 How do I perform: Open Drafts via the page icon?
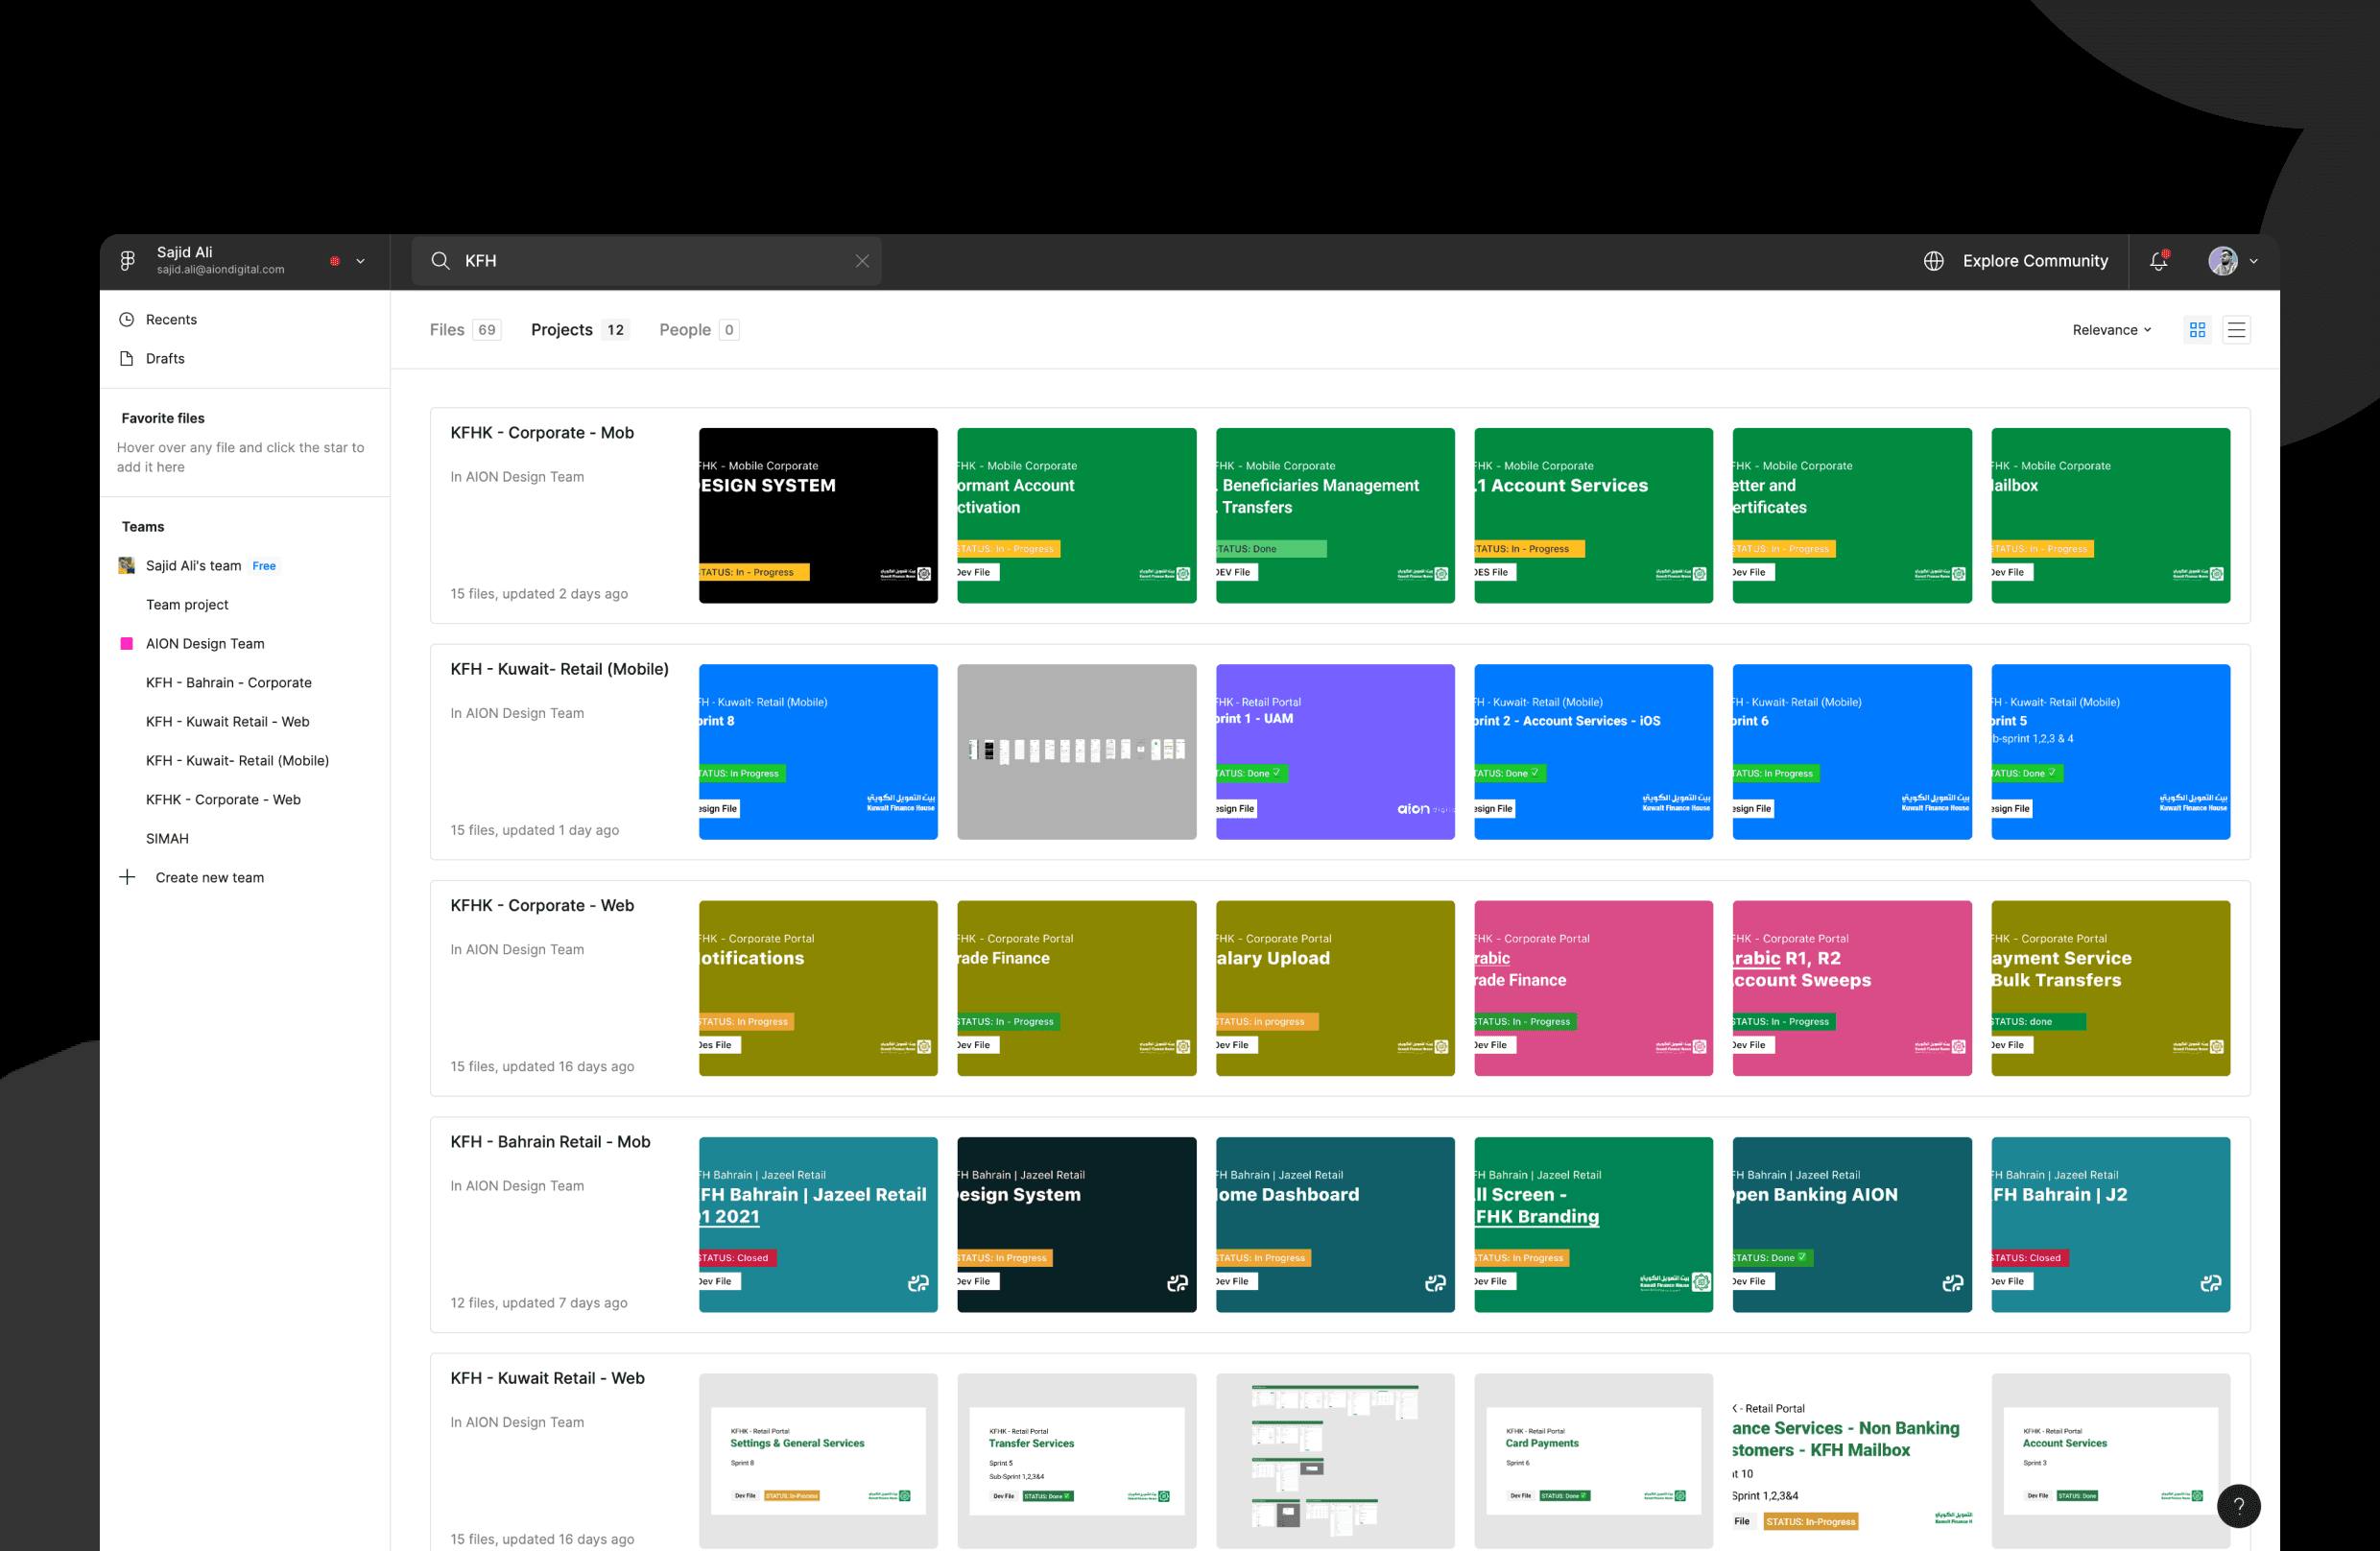pyautogui.click(x=127, y=359)
